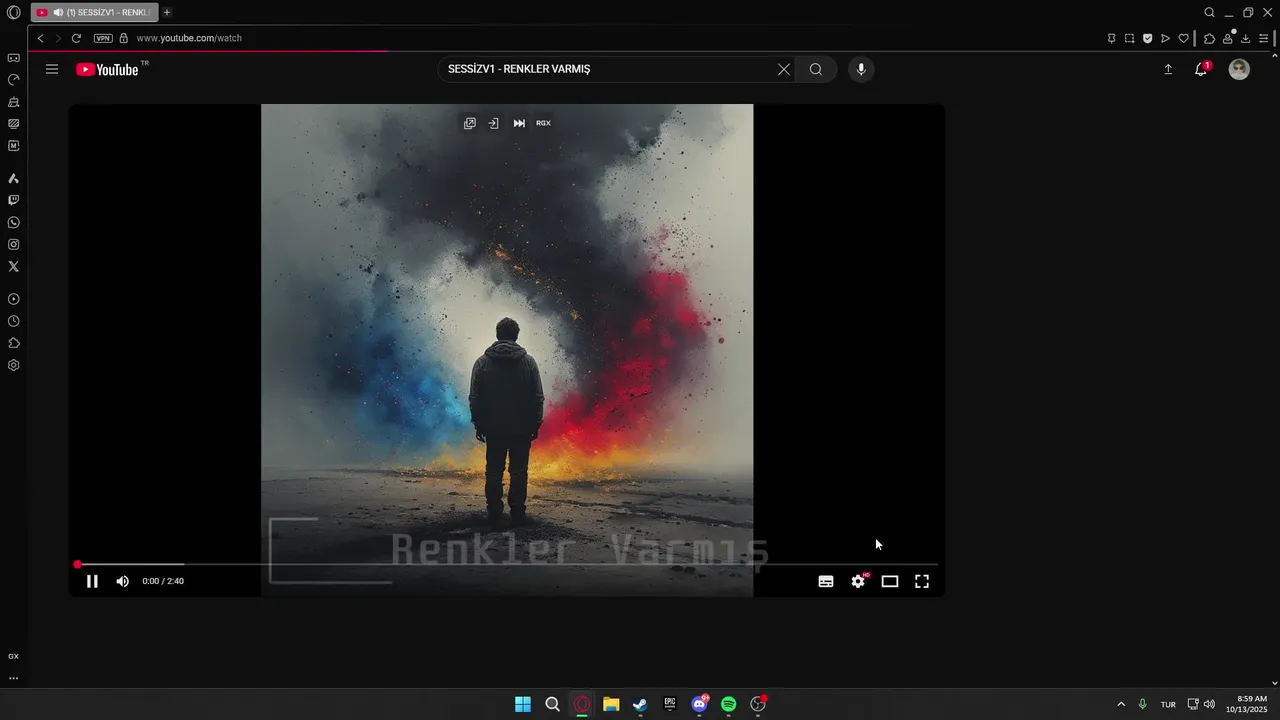Open GX Control speedometer icon in sidebar
Viewport: 1280px width, 720px height.
(13, 80)
